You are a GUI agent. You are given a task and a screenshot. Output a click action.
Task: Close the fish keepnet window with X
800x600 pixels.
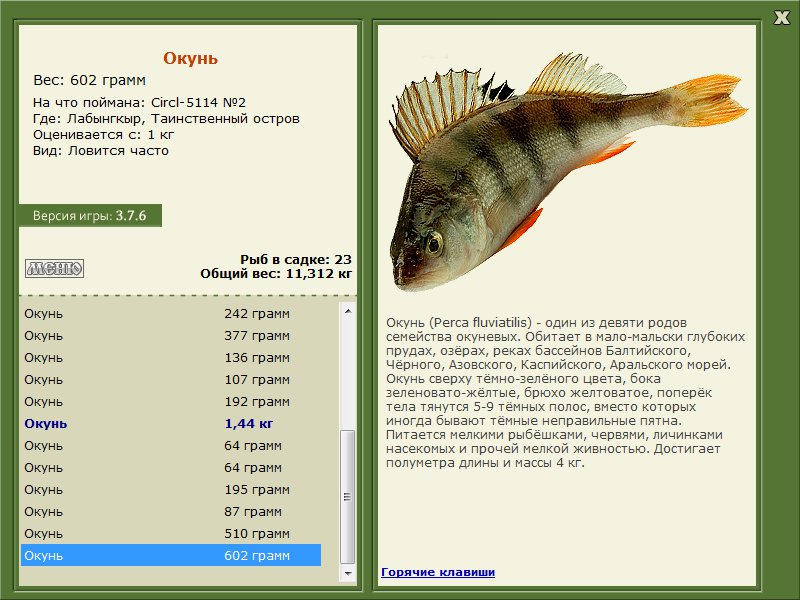click(x=781, y=18)
